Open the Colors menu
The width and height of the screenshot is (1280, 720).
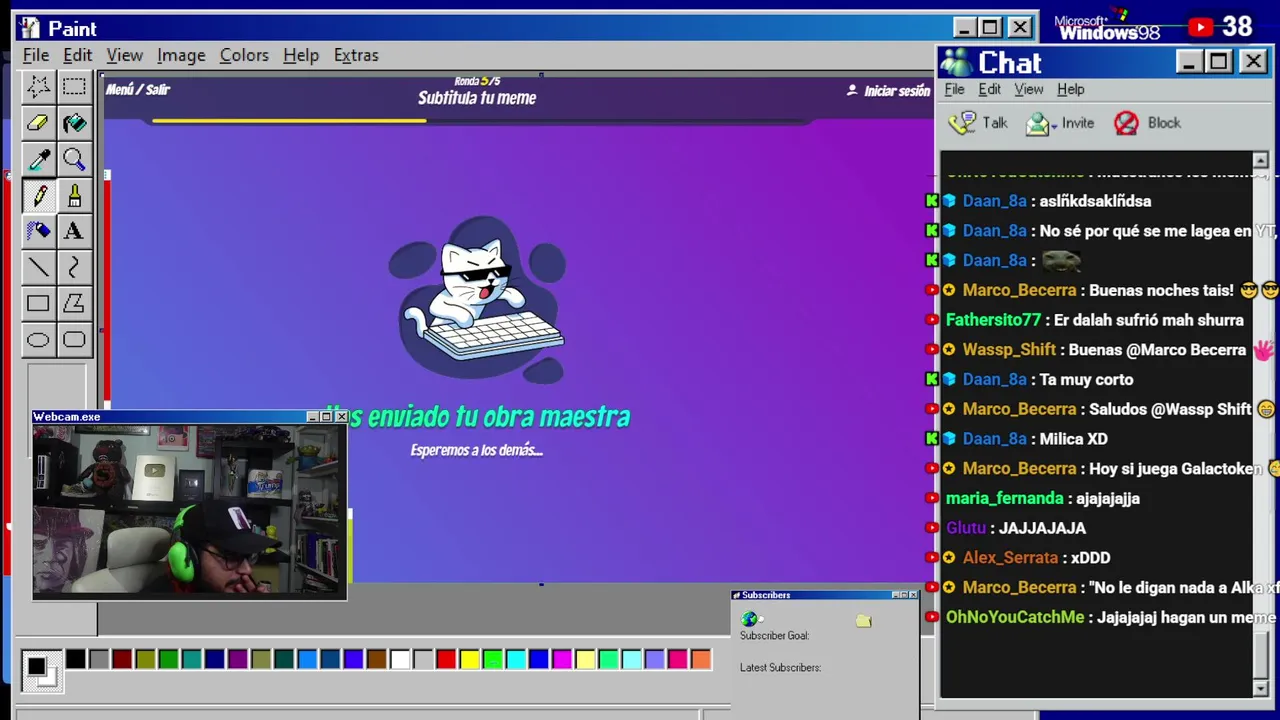[x=244, y=55]
